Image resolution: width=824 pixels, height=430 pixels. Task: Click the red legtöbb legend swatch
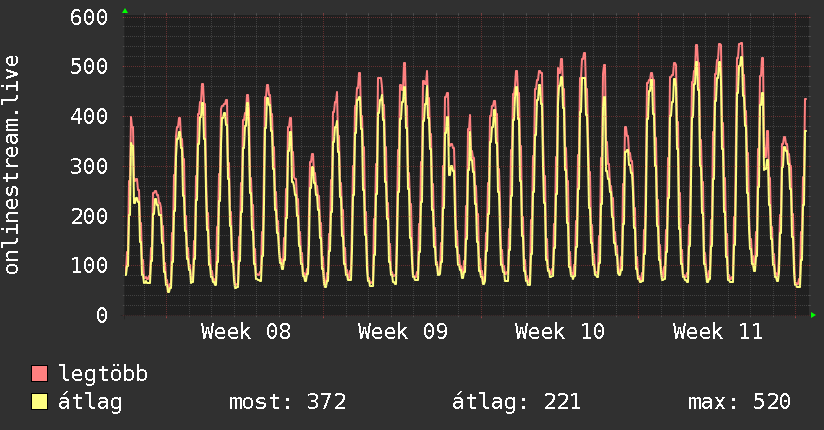point(39,373)
